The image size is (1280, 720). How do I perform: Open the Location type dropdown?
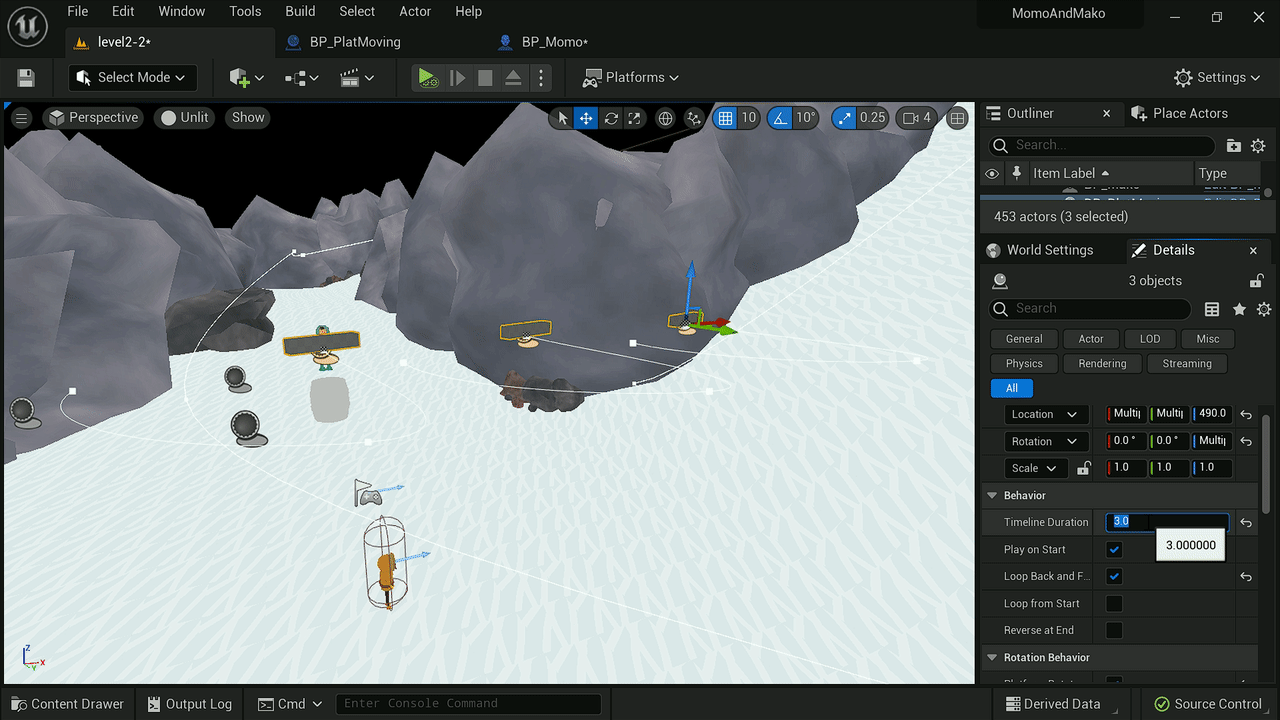point(1046,414)
